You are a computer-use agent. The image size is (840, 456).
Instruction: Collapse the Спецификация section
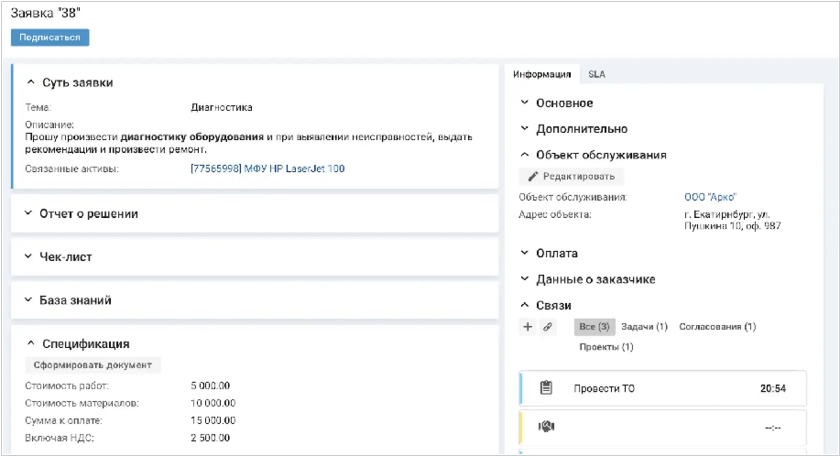click(31, 344)
